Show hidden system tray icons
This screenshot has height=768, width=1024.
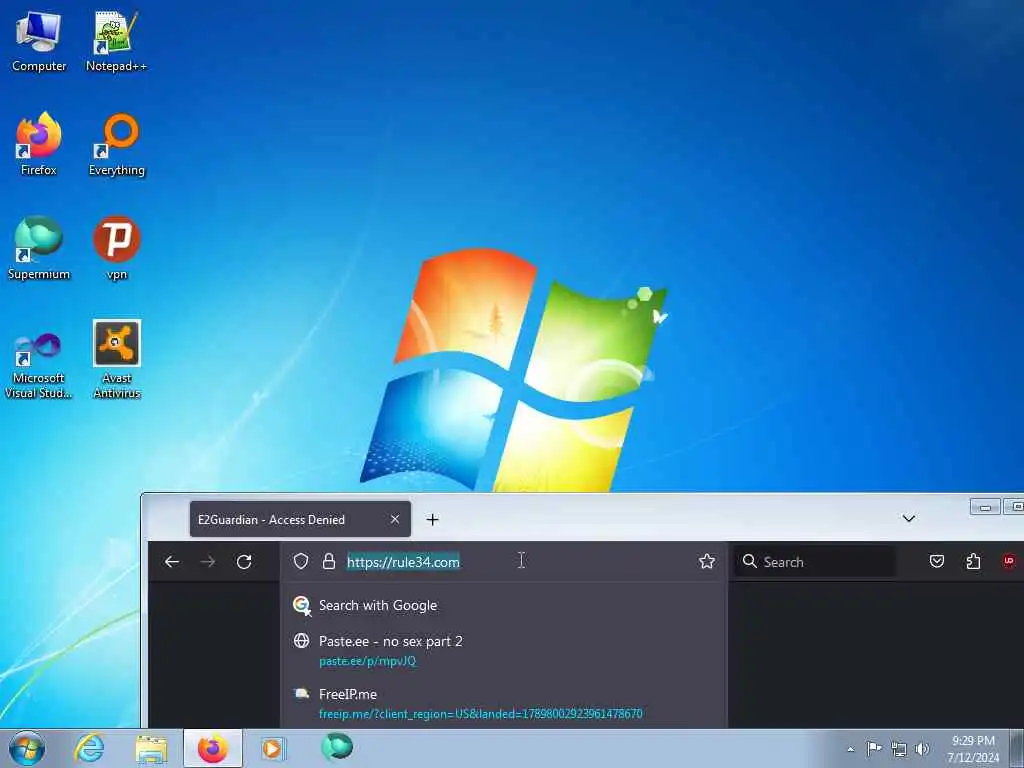(x=850, y=749)
